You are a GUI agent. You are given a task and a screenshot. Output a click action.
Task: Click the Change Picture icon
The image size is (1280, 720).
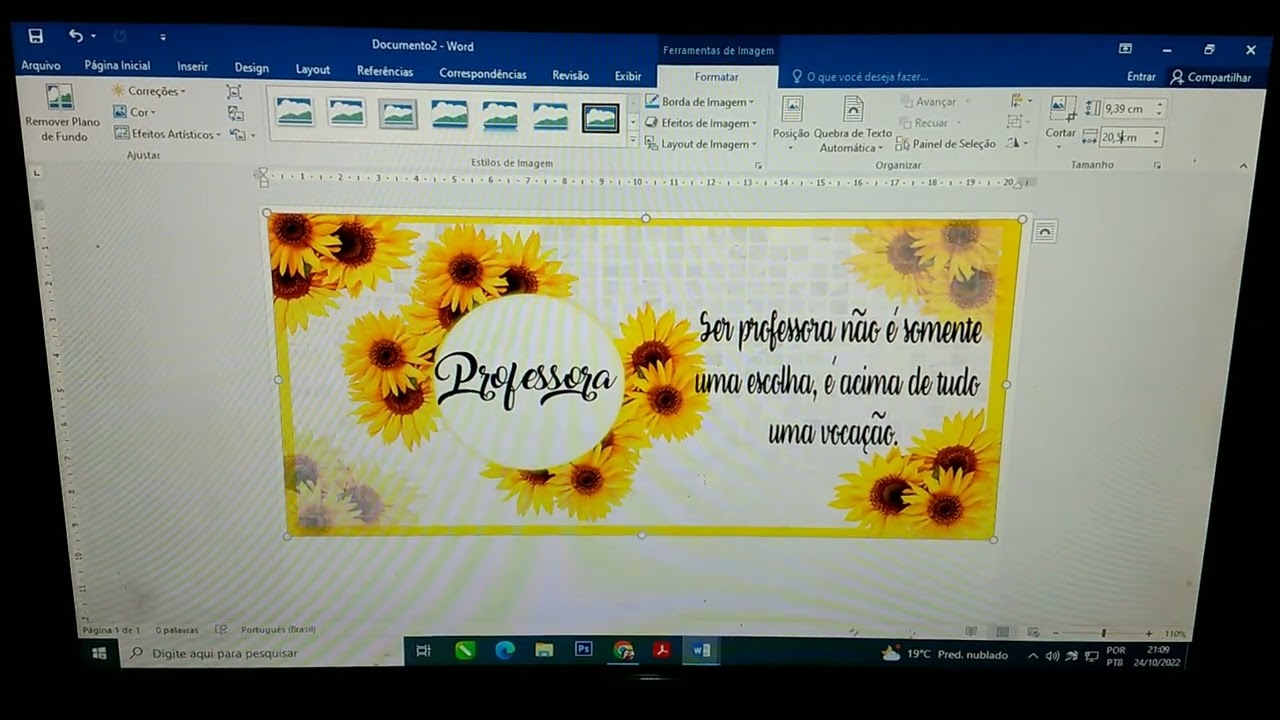(236, 113)
